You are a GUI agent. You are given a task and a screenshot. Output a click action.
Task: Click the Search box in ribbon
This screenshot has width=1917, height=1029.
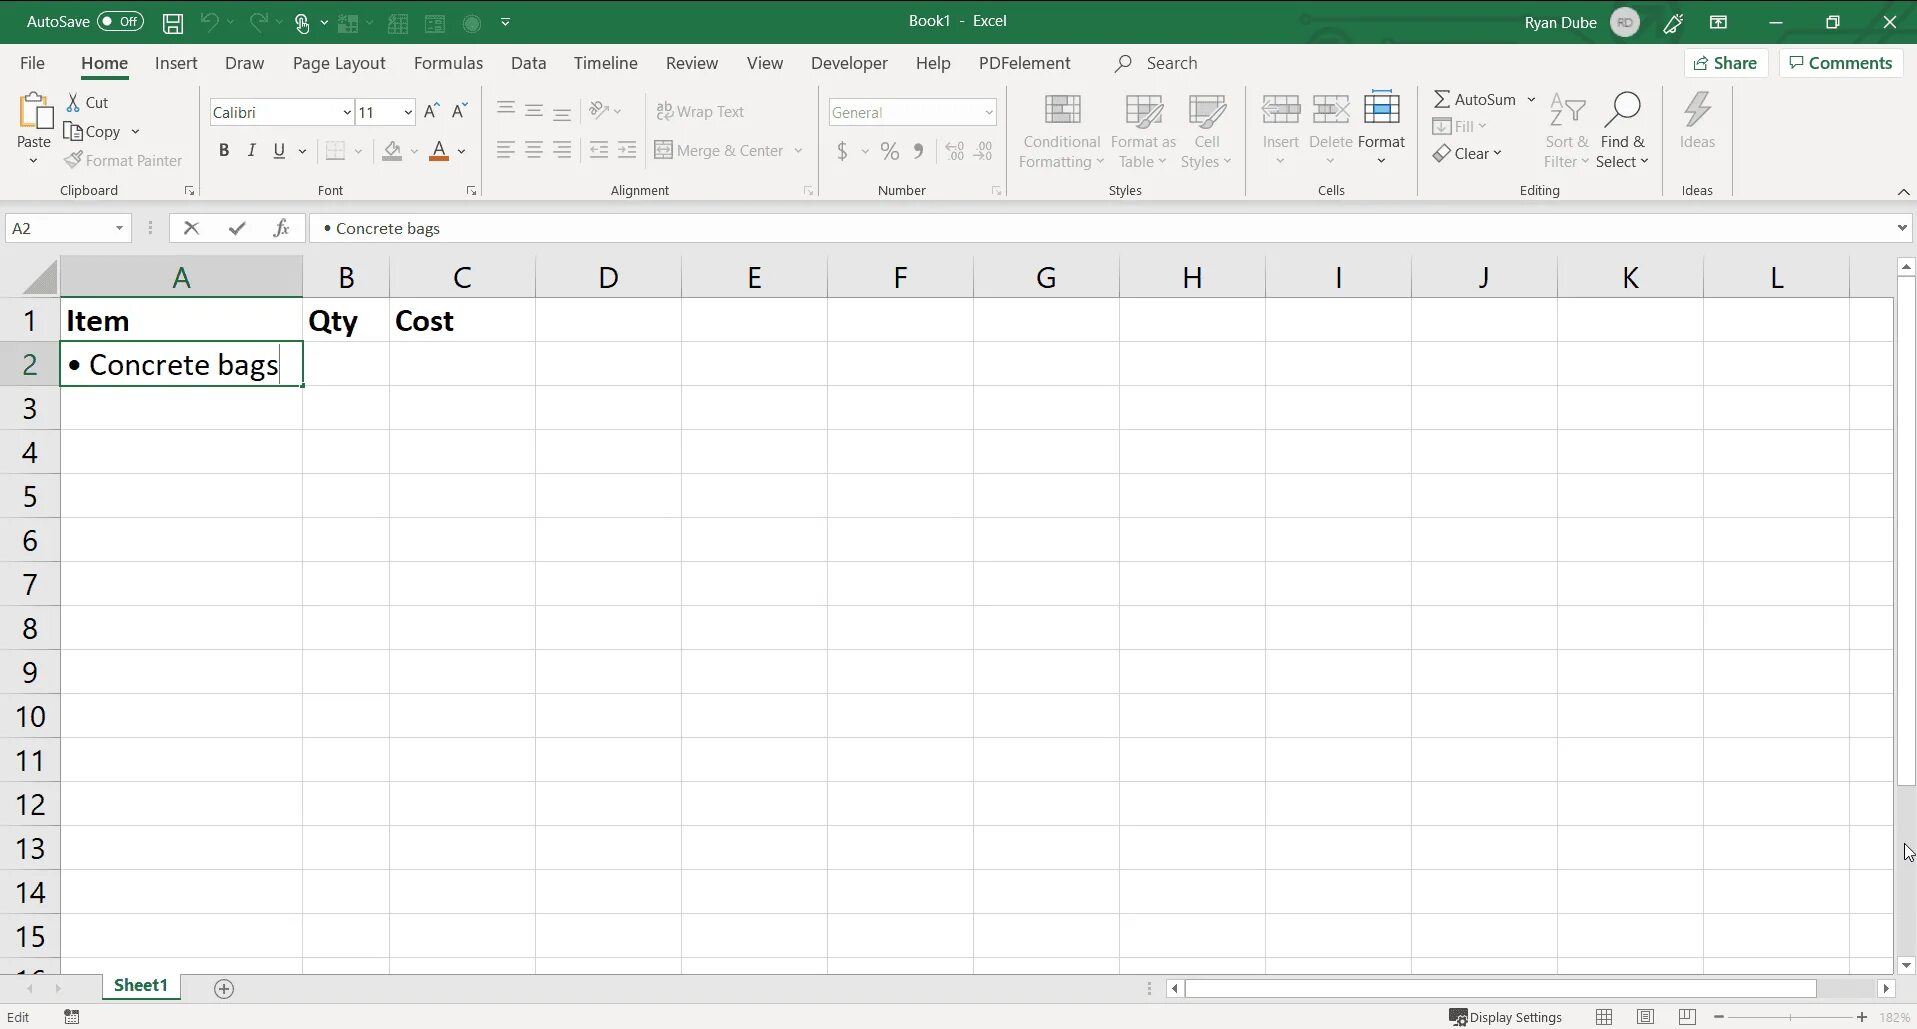(x=1156, y=63)
